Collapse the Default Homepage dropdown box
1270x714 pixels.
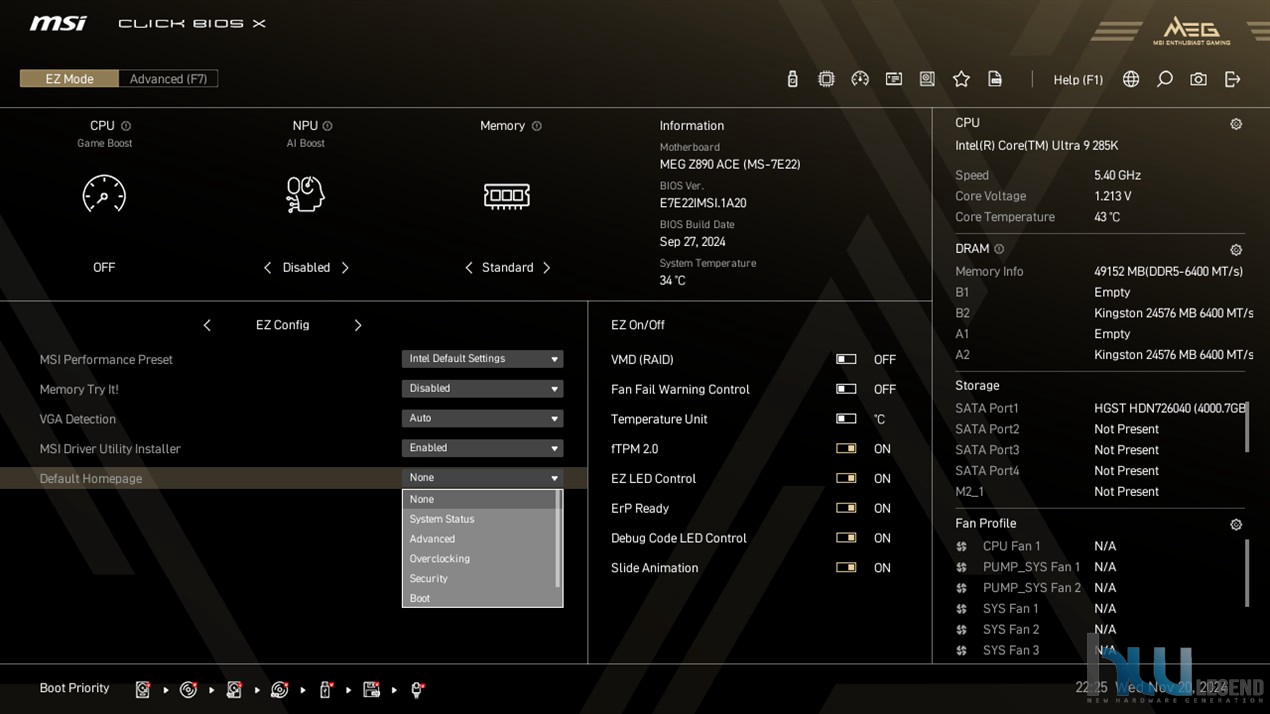(482, 478)
